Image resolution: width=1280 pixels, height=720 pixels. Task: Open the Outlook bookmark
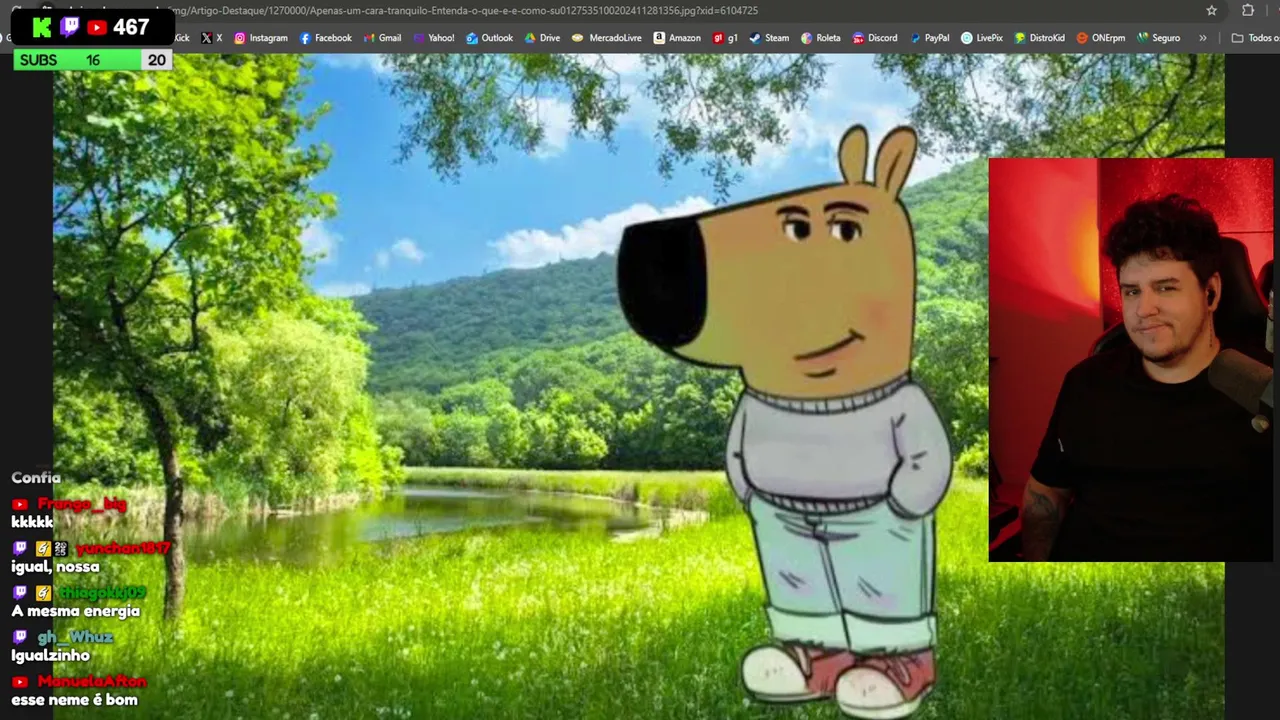point(489,38)
